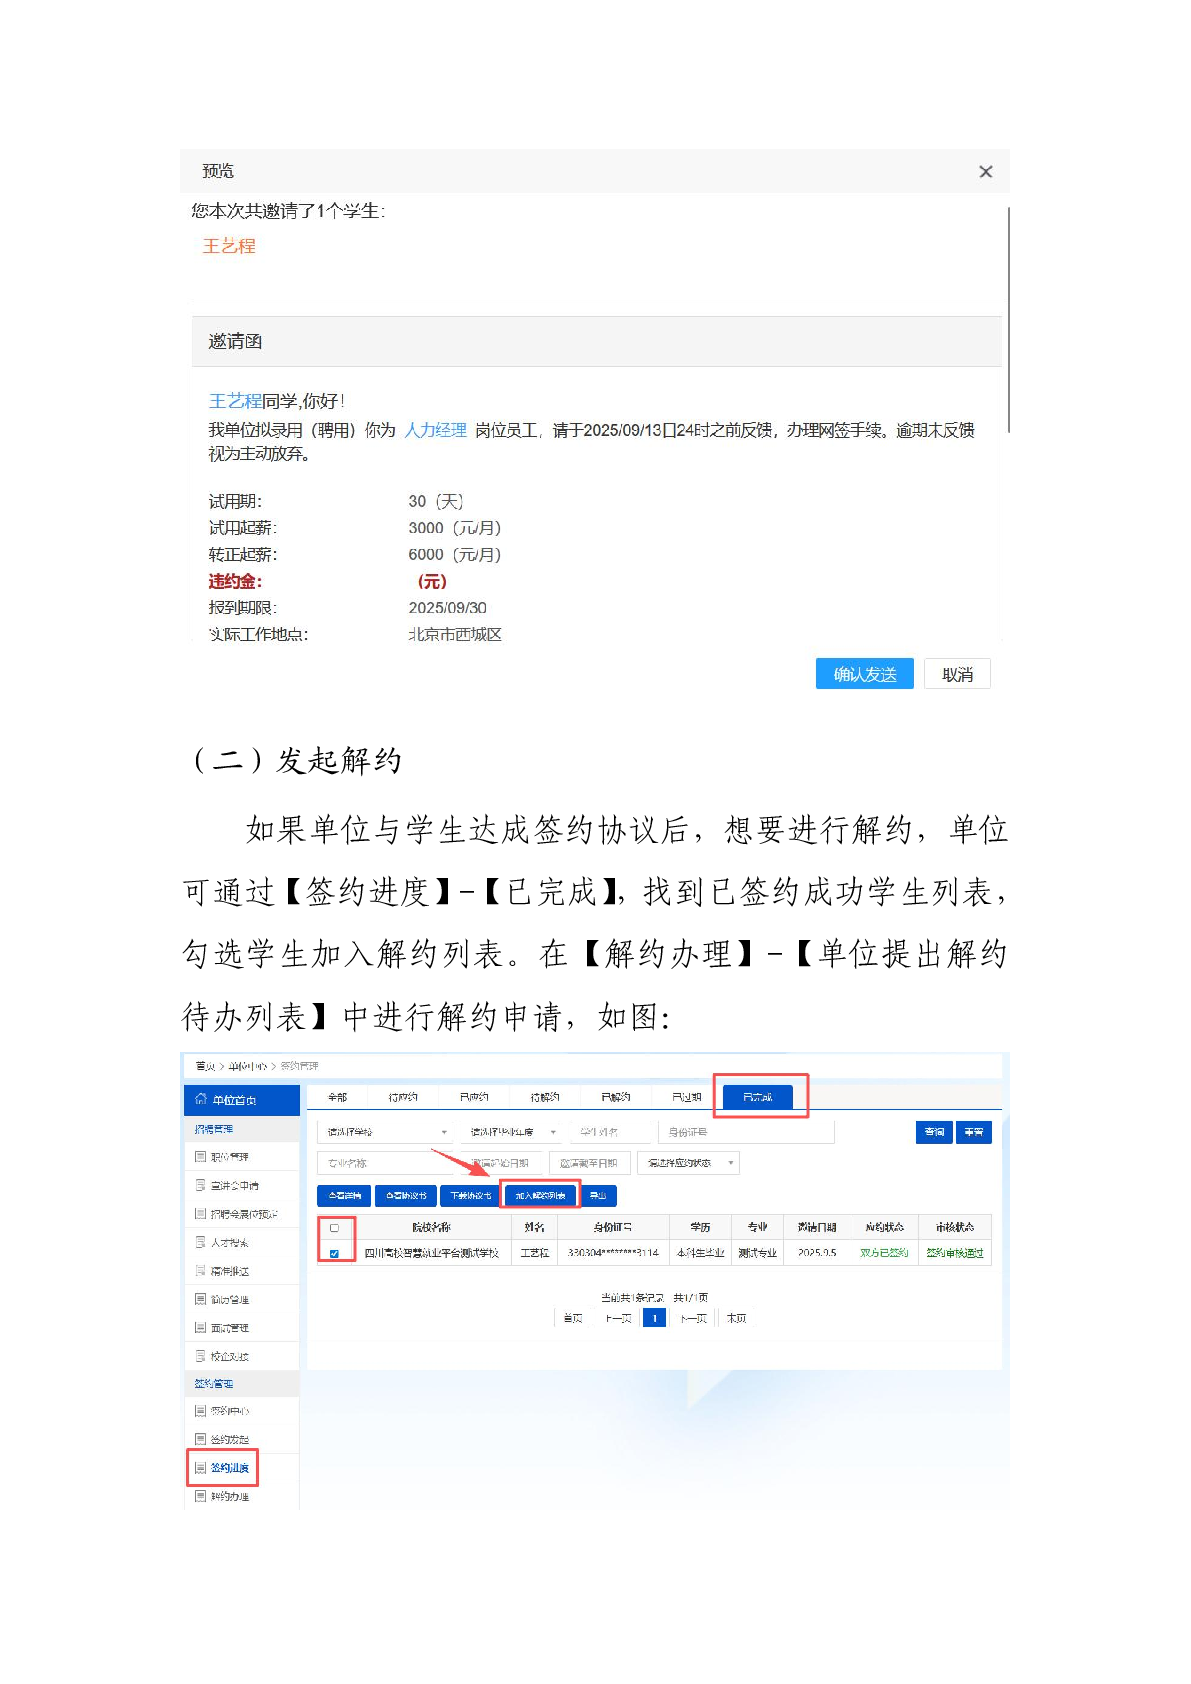Click the 宣讲会申请 sidebar document icon
The width and height of the screenshot is (1191, 1684).
(x=201, y=1185)
